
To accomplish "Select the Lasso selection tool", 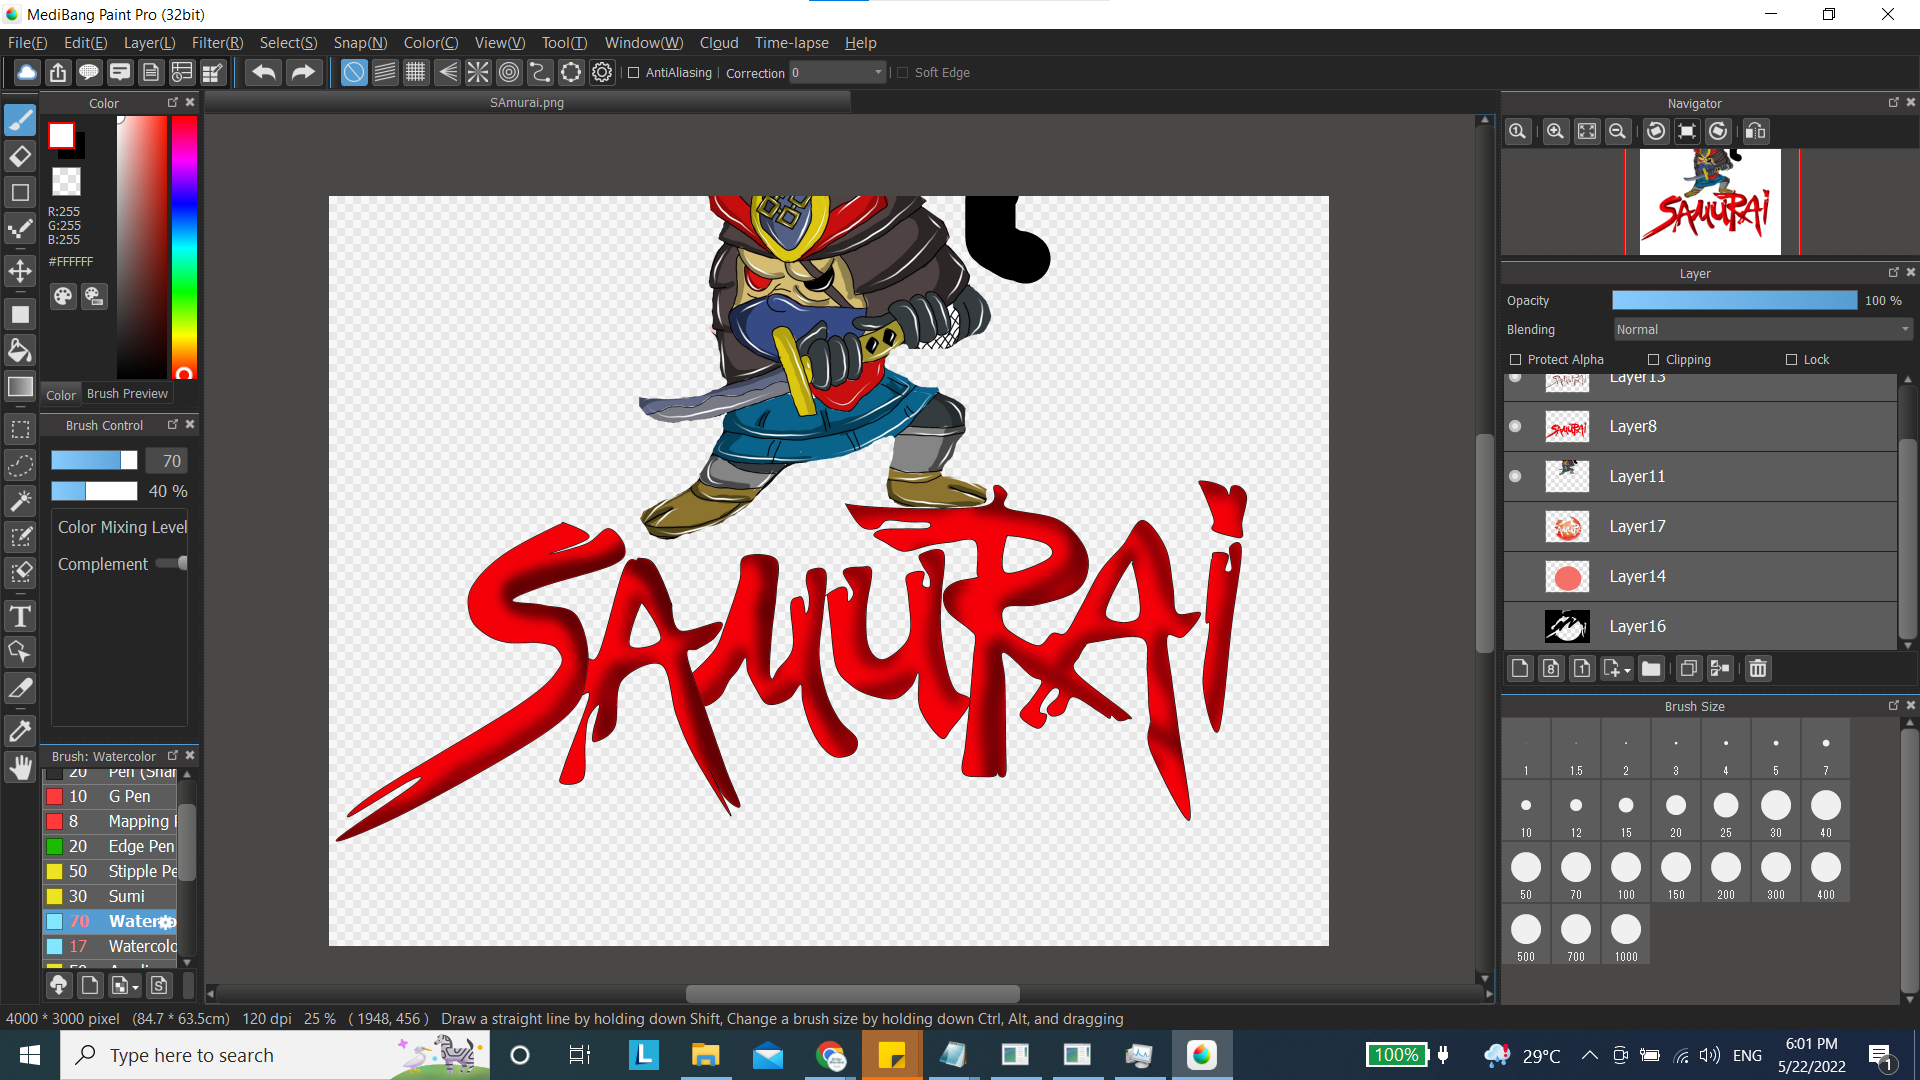I will tap(20, 465).
